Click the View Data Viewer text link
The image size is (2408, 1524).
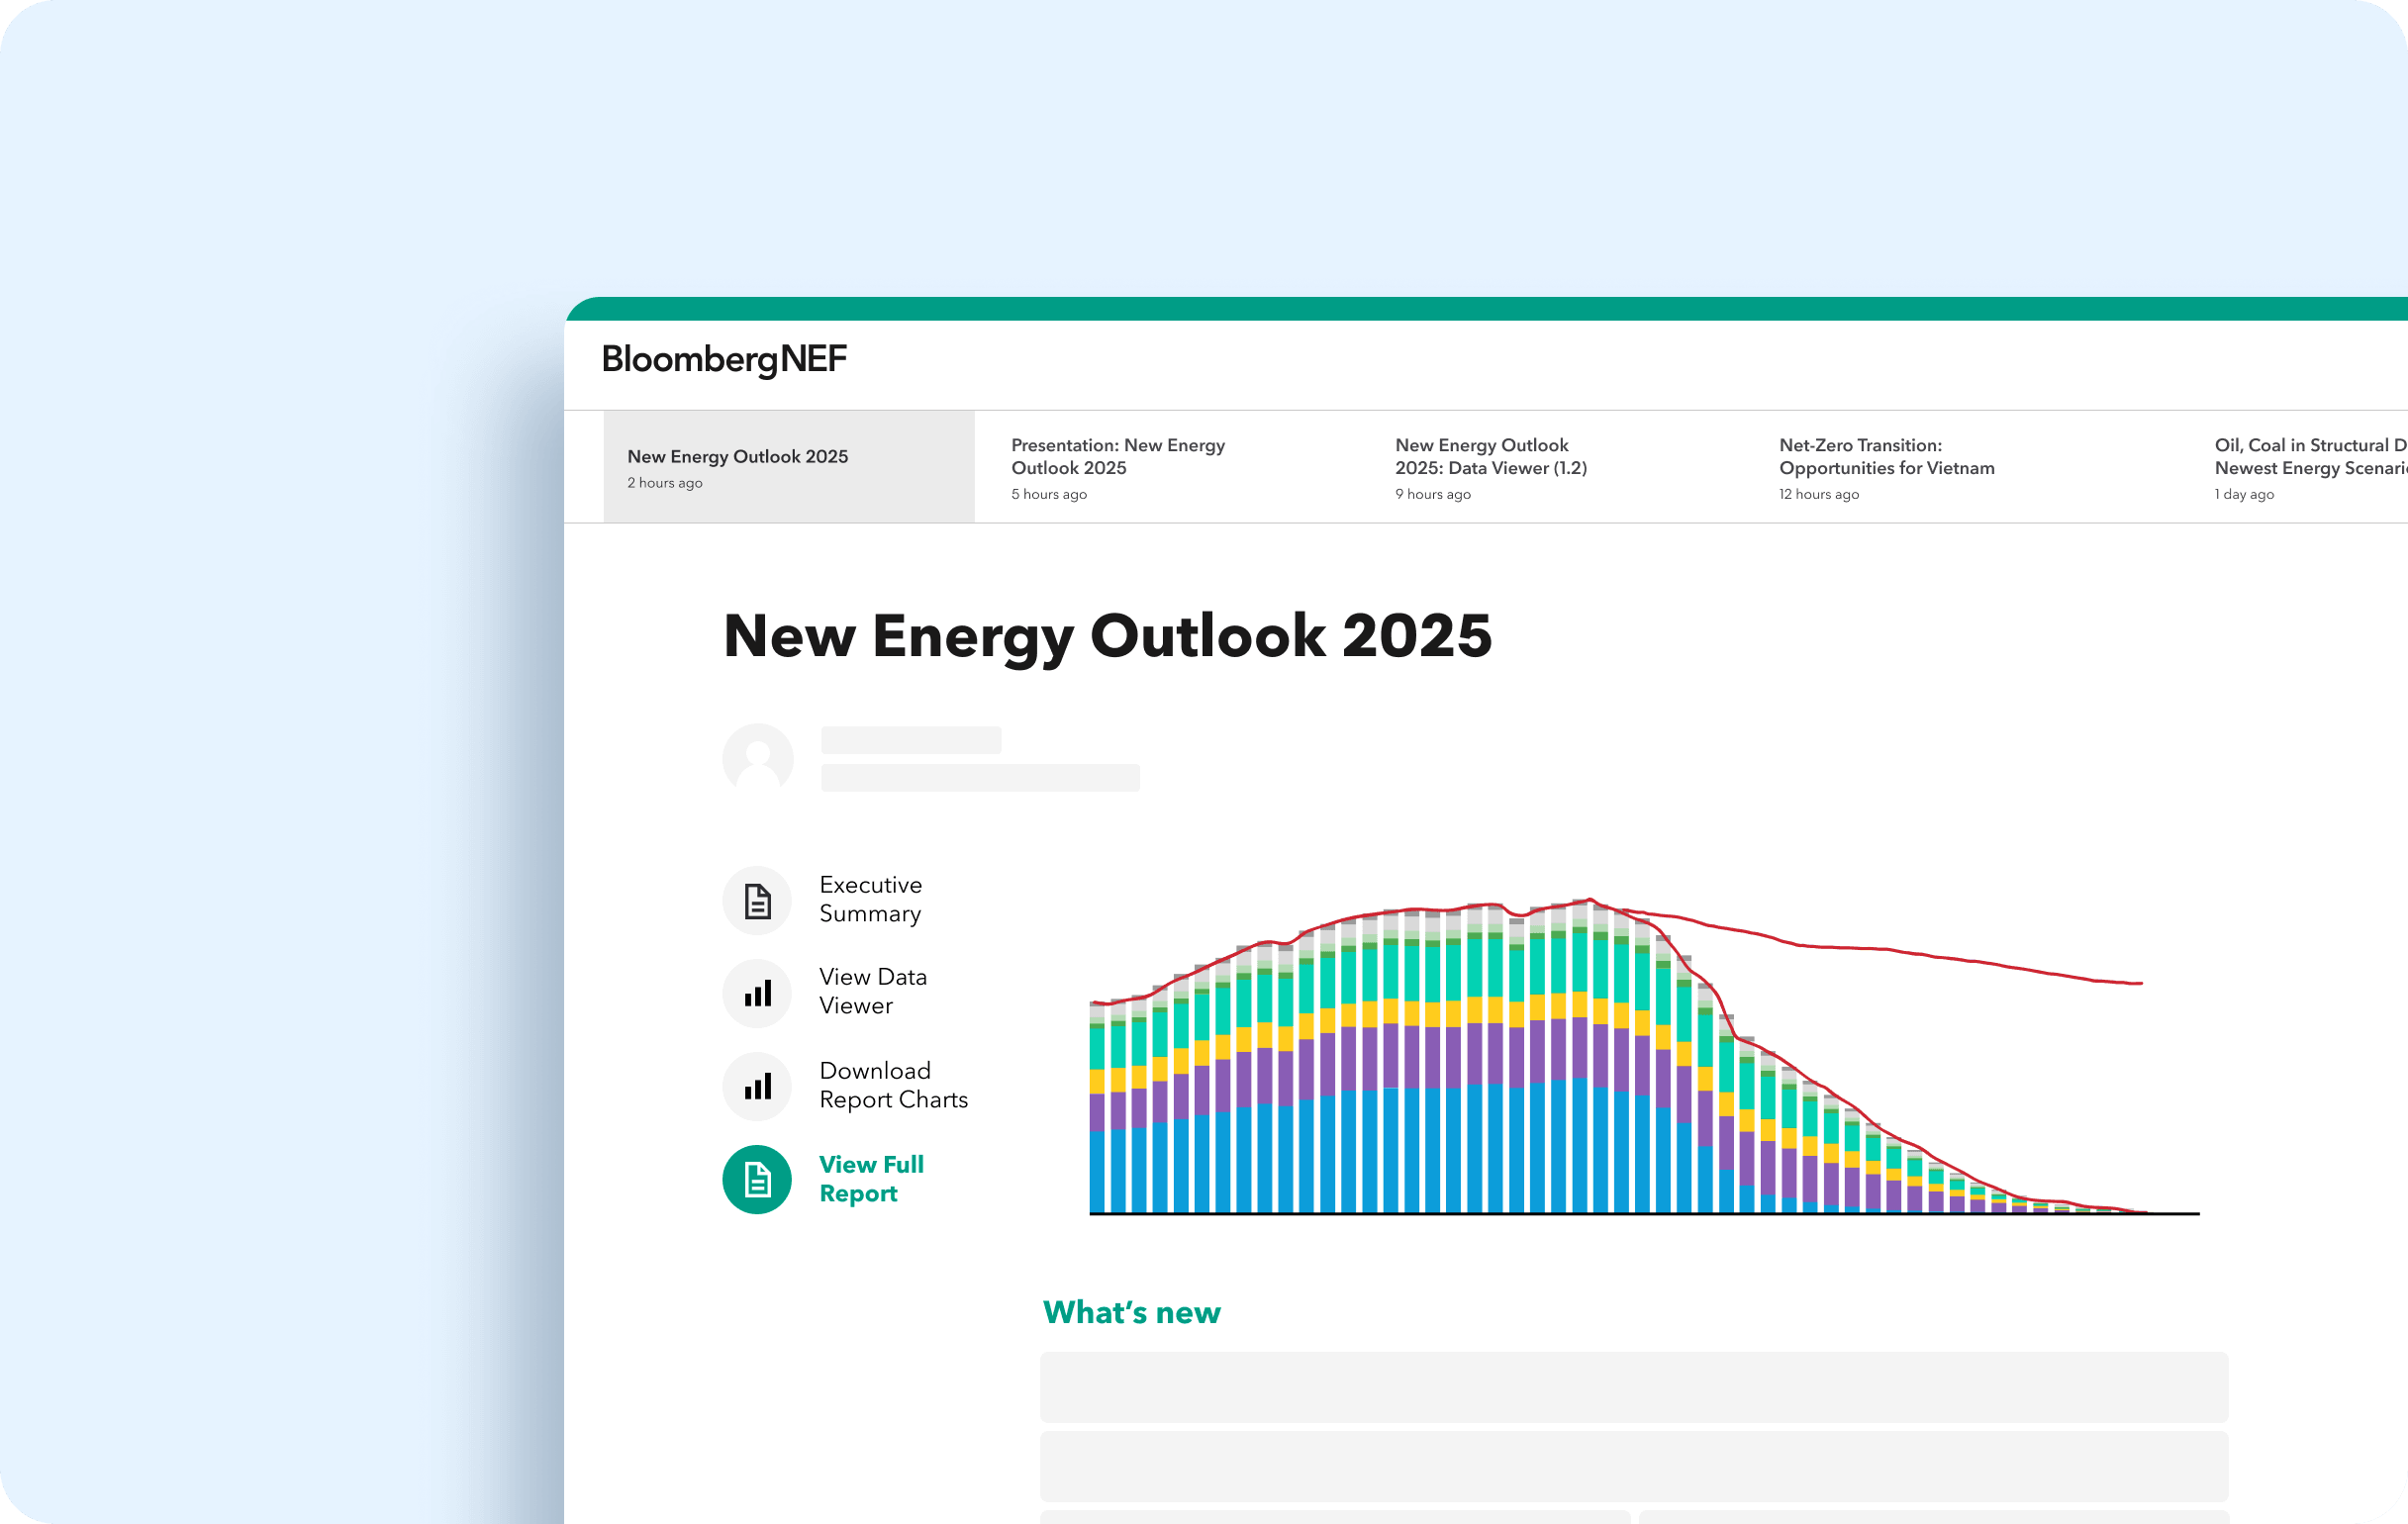click(873, 991)
